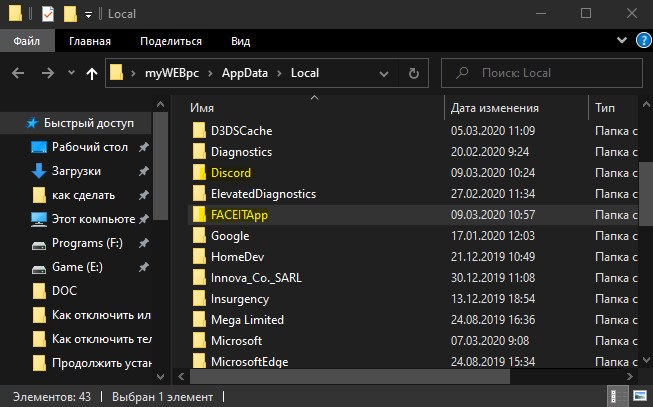This screenshot has height=407, width=653.
Task: Select Этот компьютер in sidebar
Action: point(93,219)
